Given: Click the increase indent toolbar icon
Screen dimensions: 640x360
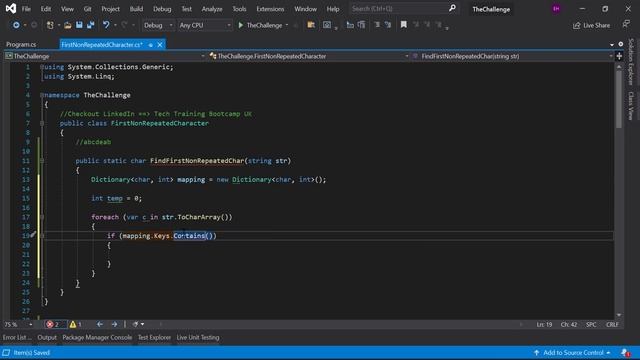Looking at the screenshot, I should [x=361, y=25].
